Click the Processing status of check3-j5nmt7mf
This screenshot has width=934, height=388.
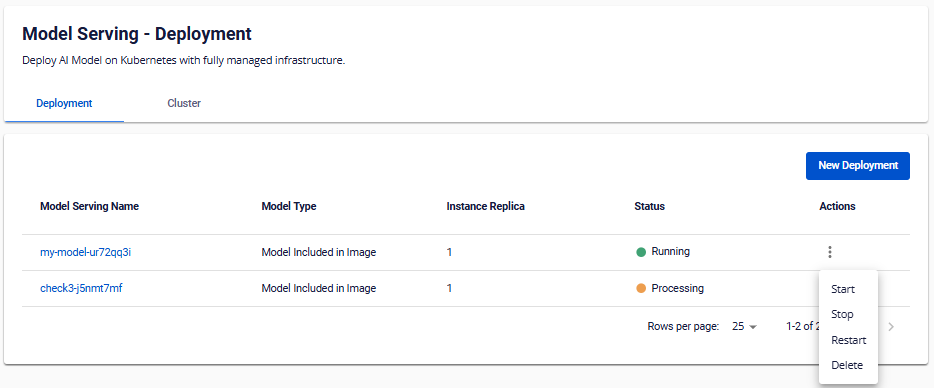pos(670,288)
